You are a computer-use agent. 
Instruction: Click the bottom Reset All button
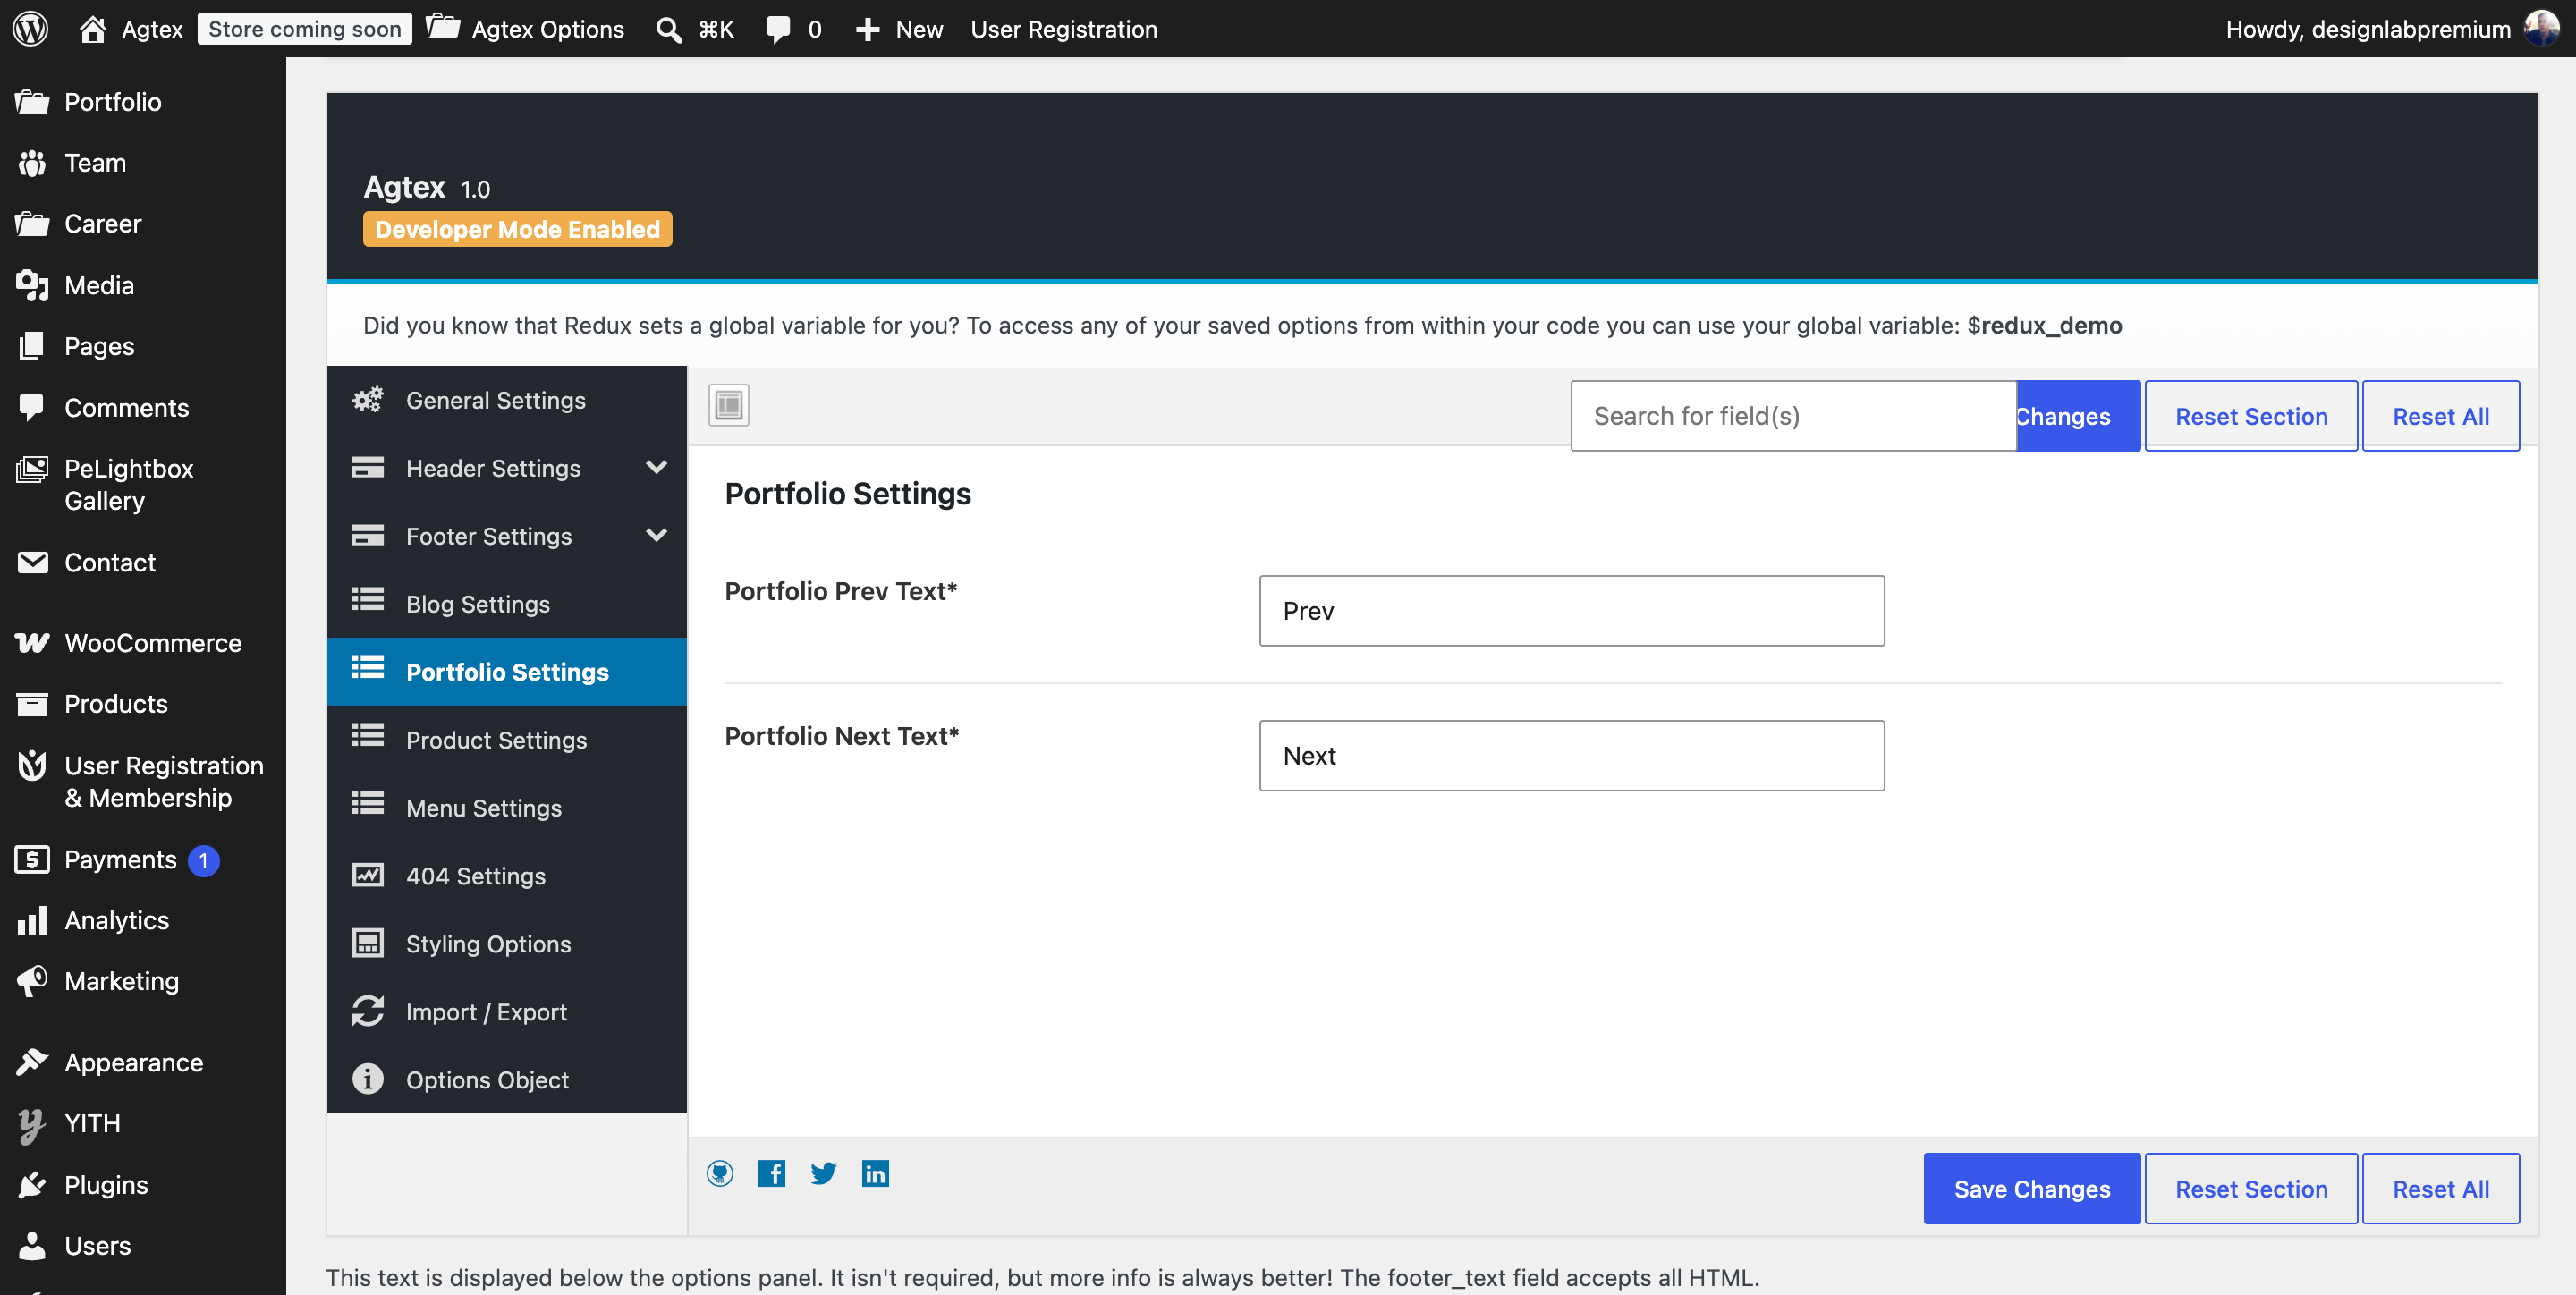pos(2441,1189)
